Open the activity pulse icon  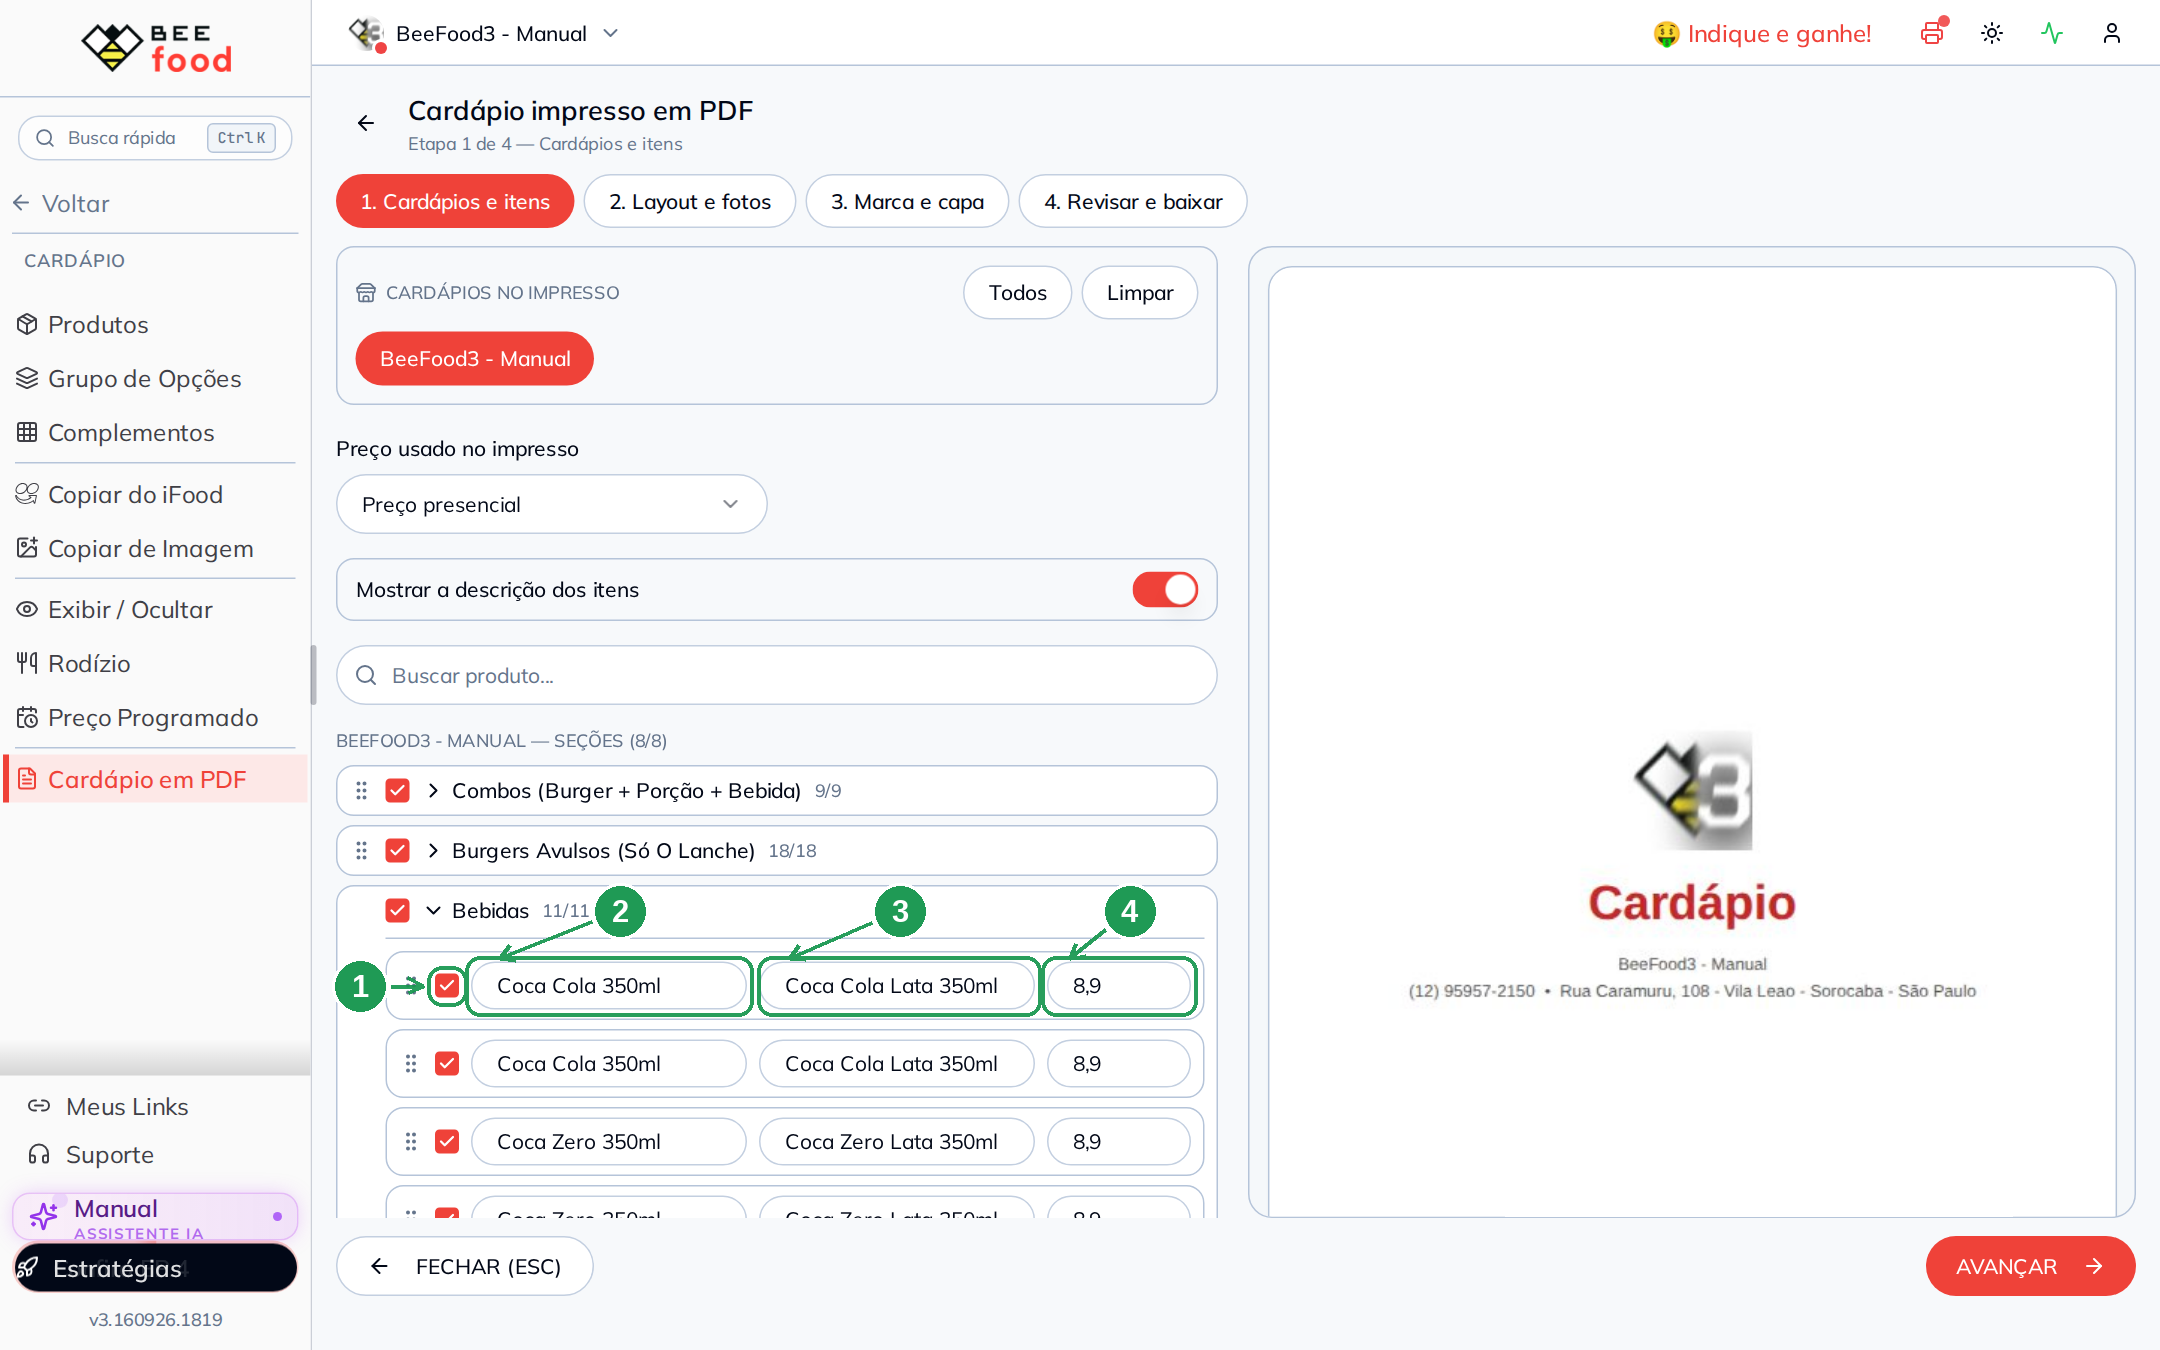[x=2052, y=33]
